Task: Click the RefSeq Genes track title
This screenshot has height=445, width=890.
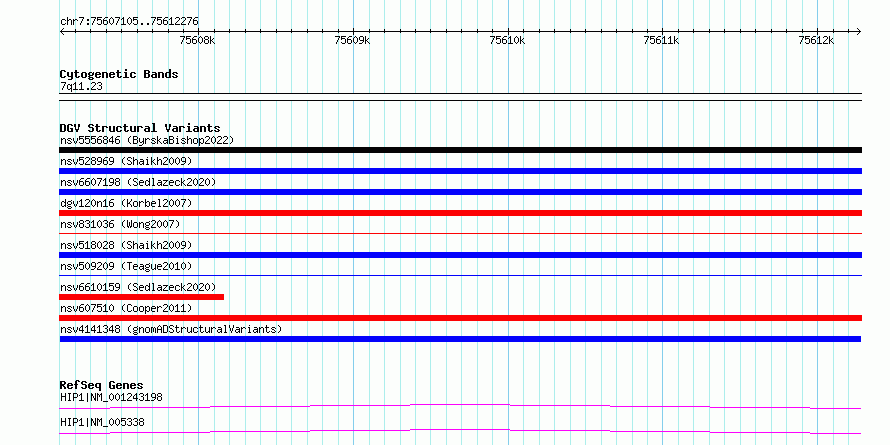Action: (102, 385)
